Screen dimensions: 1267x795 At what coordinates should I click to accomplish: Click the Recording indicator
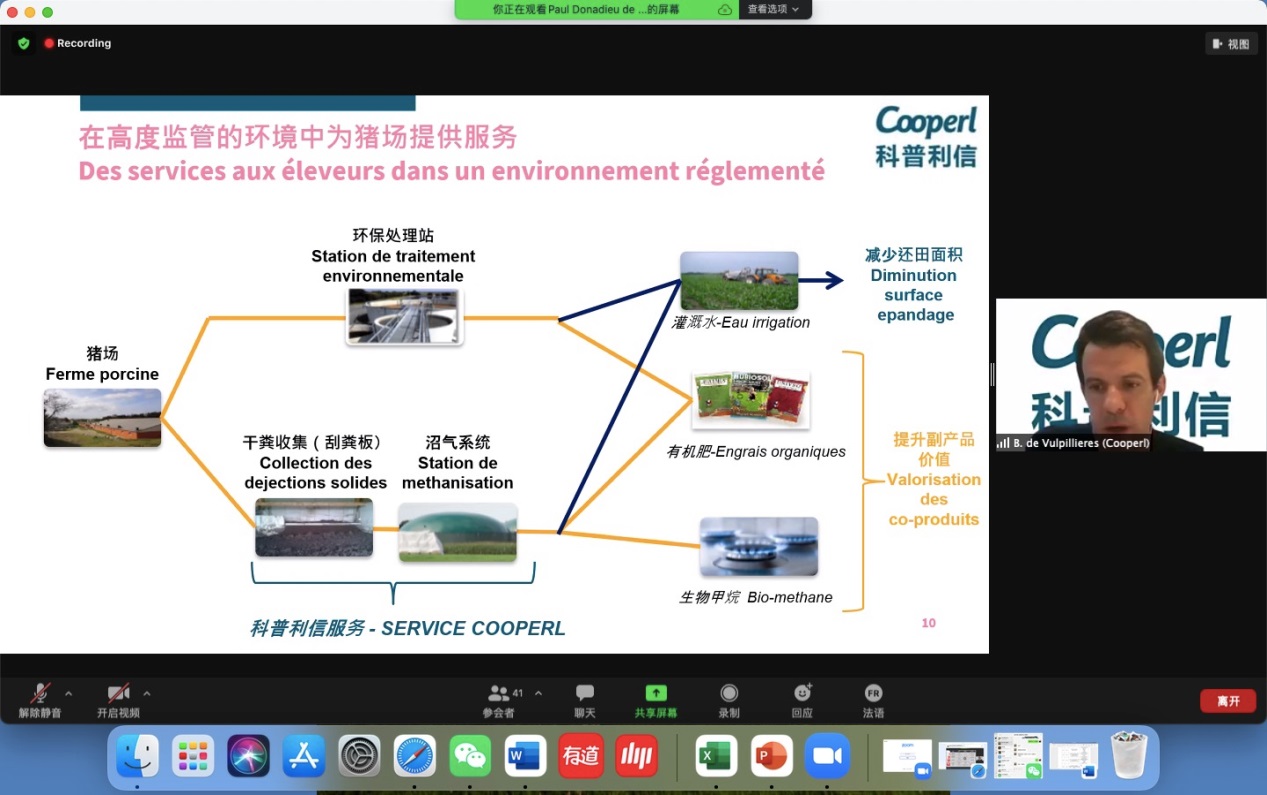[78, 44]
